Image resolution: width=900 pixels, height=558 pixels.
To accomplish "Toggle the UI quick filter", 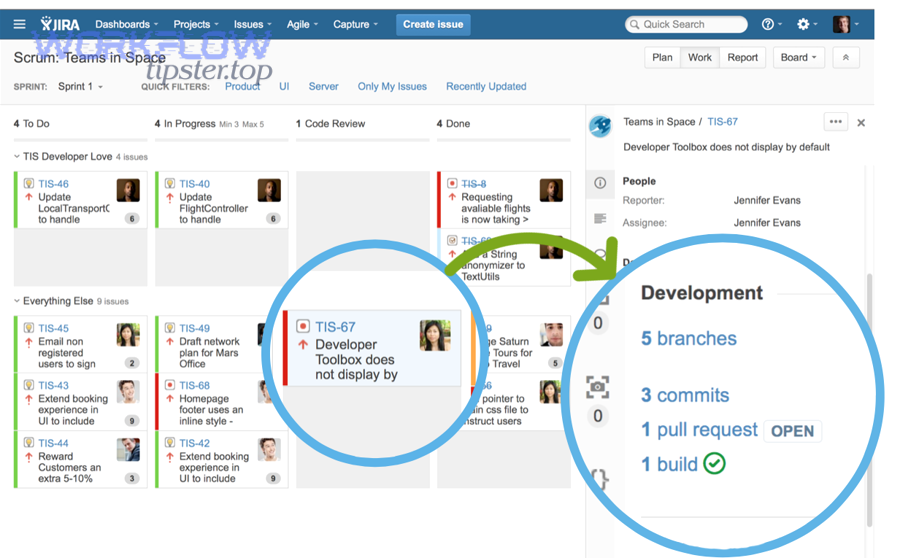I will [x=284, y=86].
